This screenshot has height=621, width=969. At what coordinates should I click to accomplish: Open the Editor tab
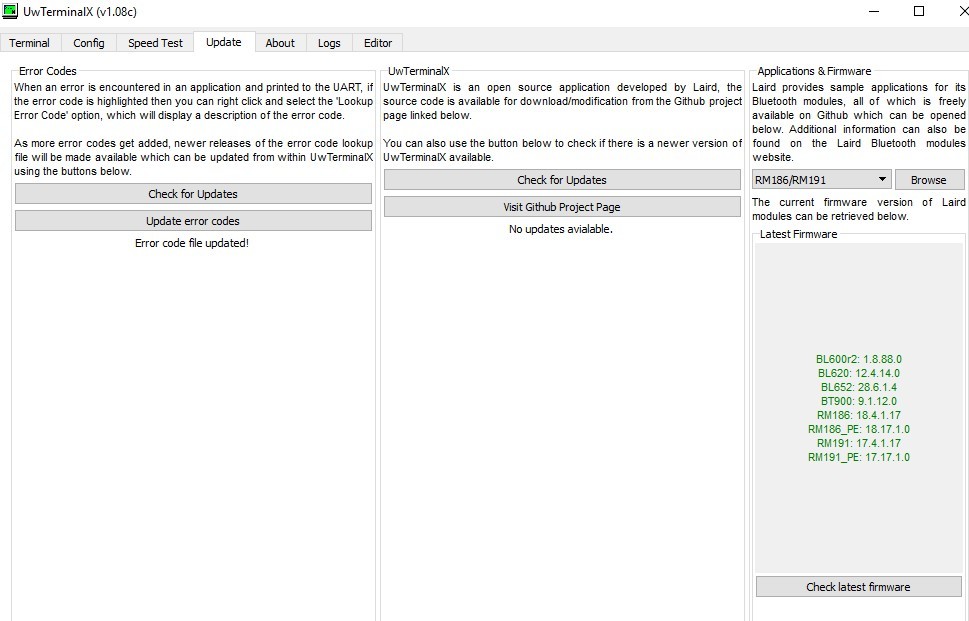pos(378,43)
